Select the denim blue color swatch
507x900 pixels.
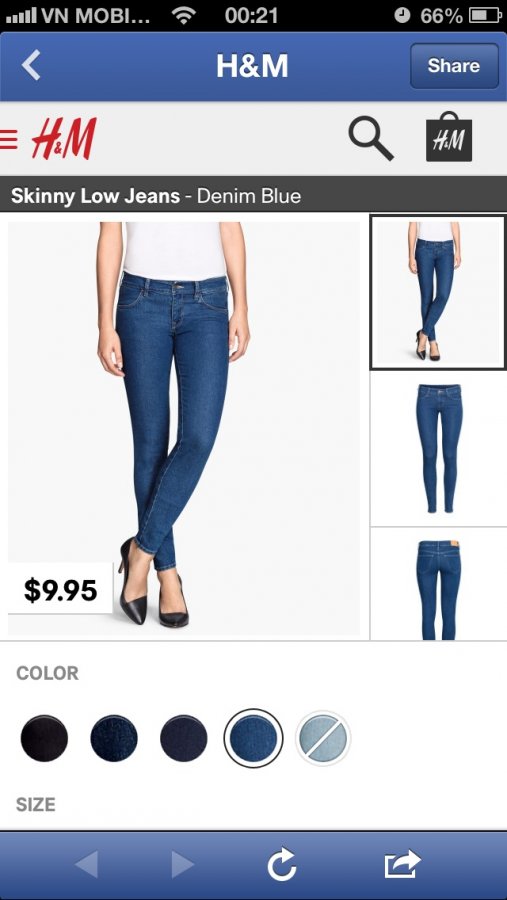(x=254, y=738)
